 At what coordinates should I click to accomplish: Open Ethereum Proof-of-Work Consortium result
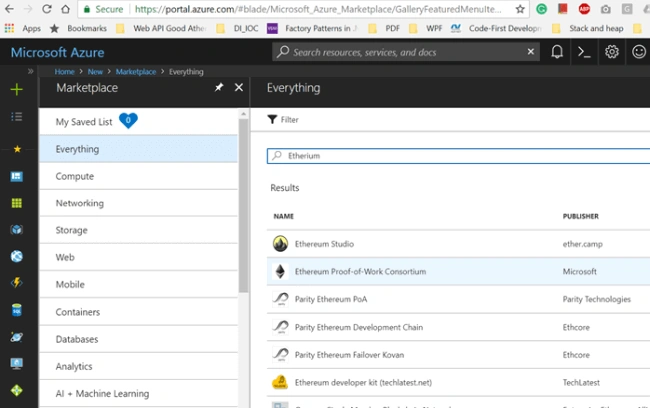[458, 271]
